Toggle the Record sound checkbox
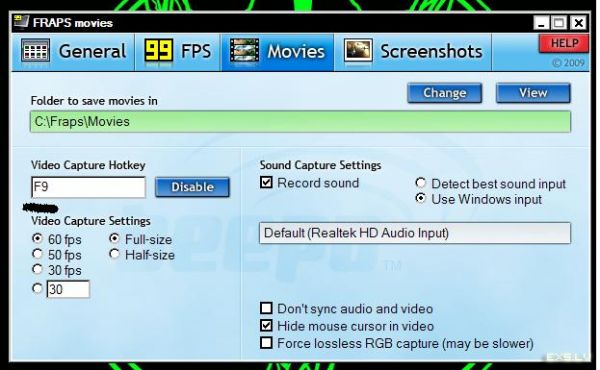600x370 pixels. click(x=266, y=183)
